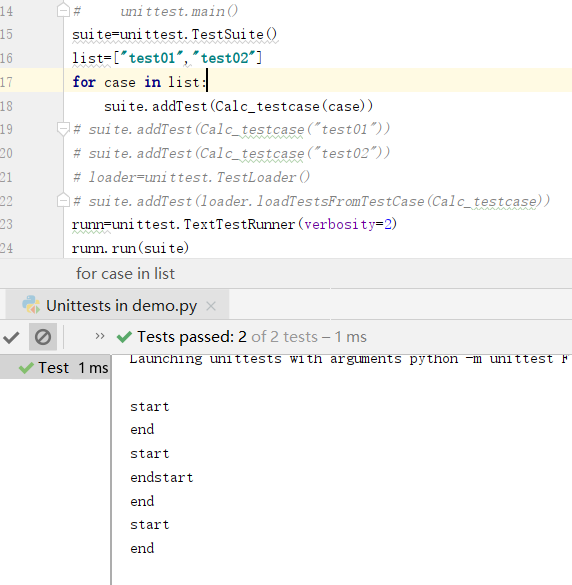
Task: Click the 'for case in list' breadcrumb
Action: pyautogui.click(x=125, y=274)
